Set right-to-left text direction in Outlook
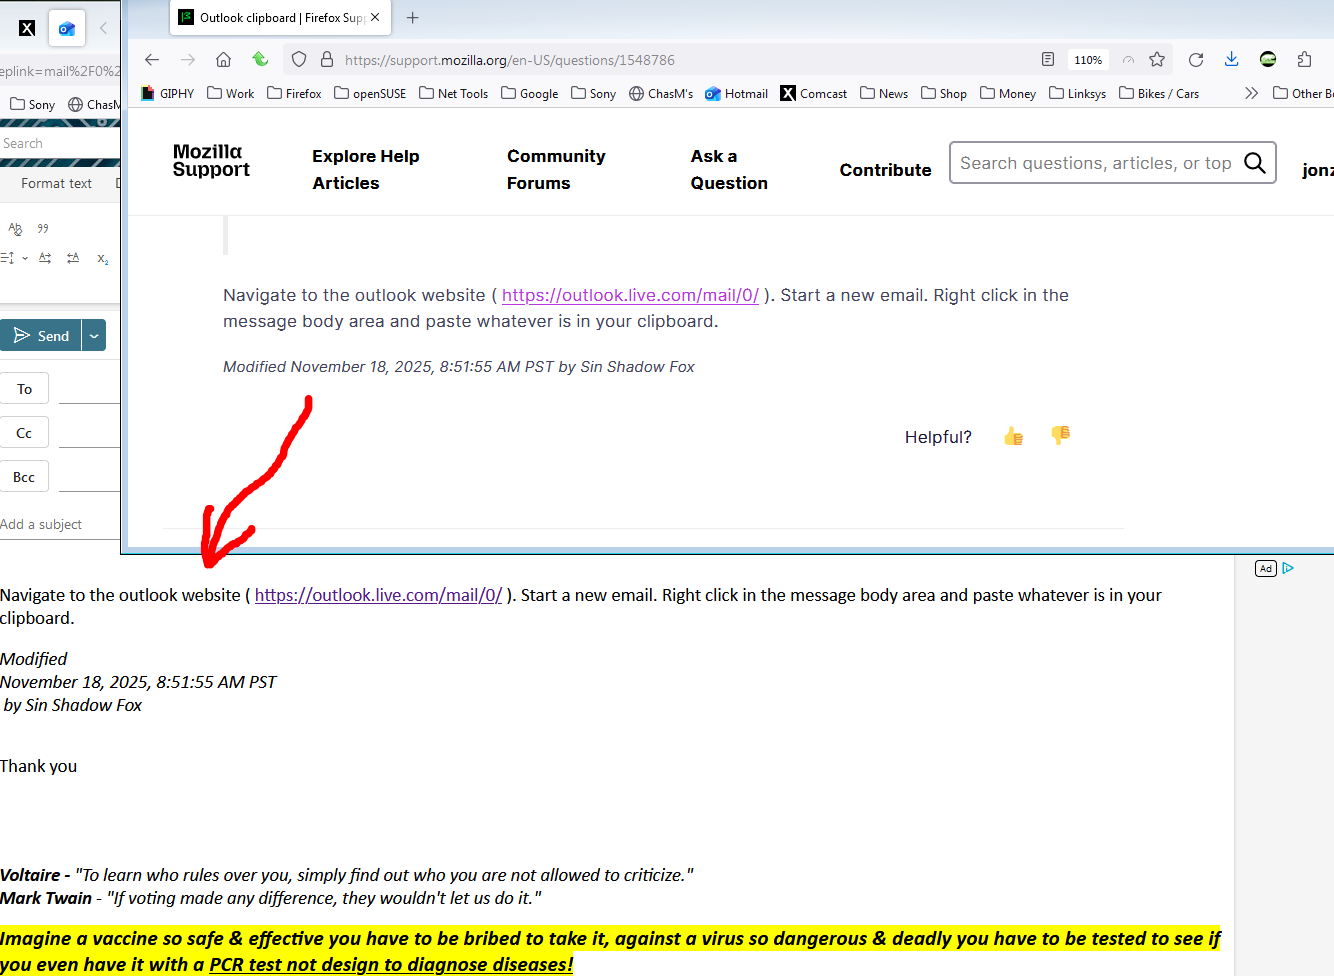 [73, 258]
